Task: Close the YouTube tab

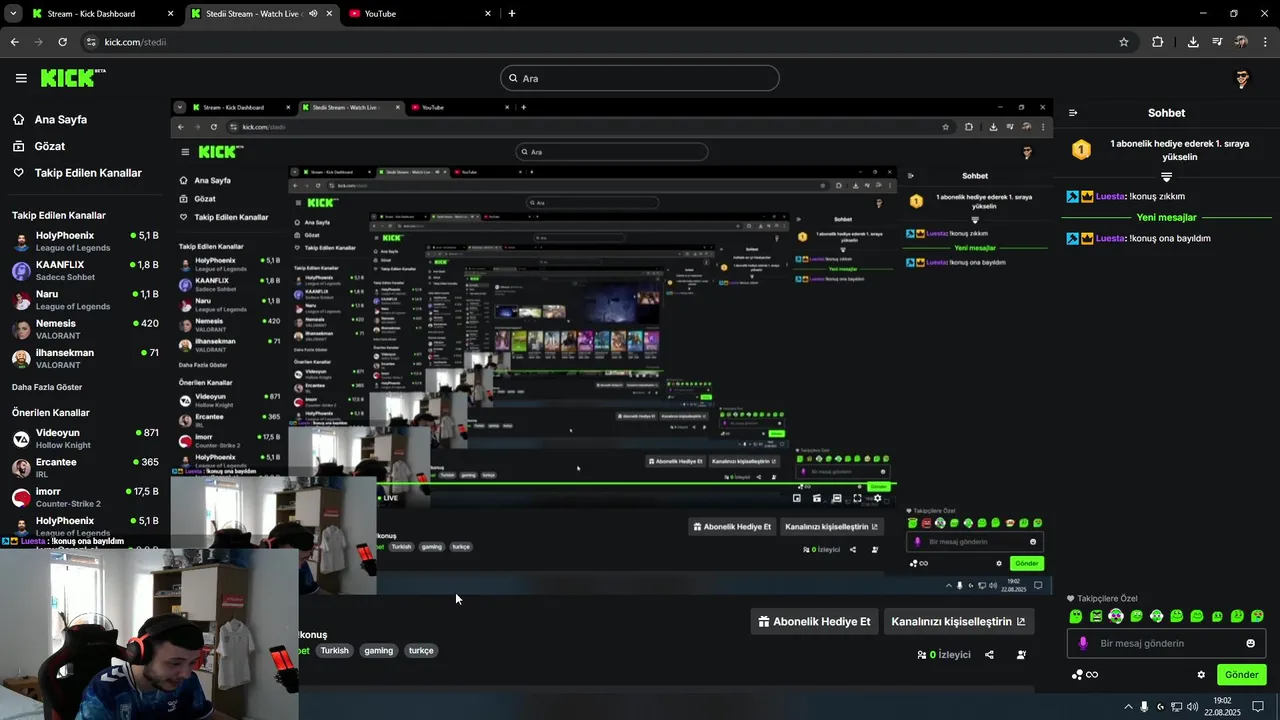Action: [x=488, y=14]
